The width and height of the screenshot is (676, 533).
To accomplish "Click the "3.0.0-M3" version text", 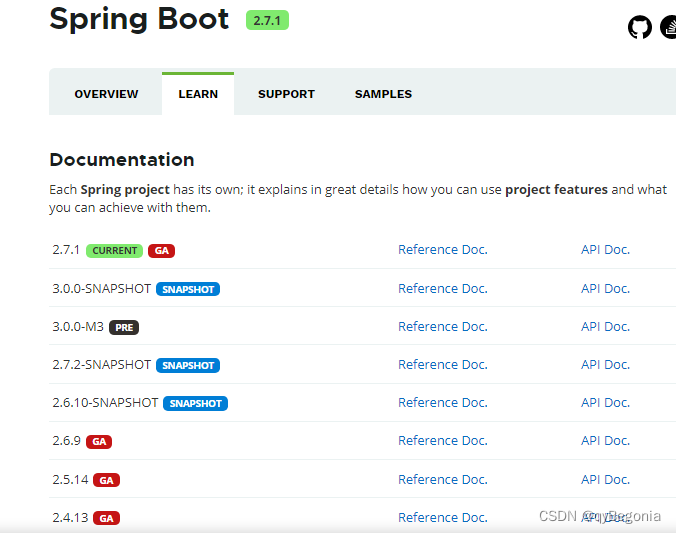I will [78, 326].
